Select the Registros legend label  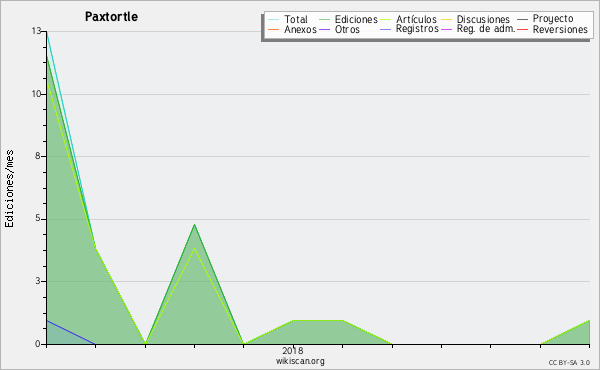click(x=417, y=29)
